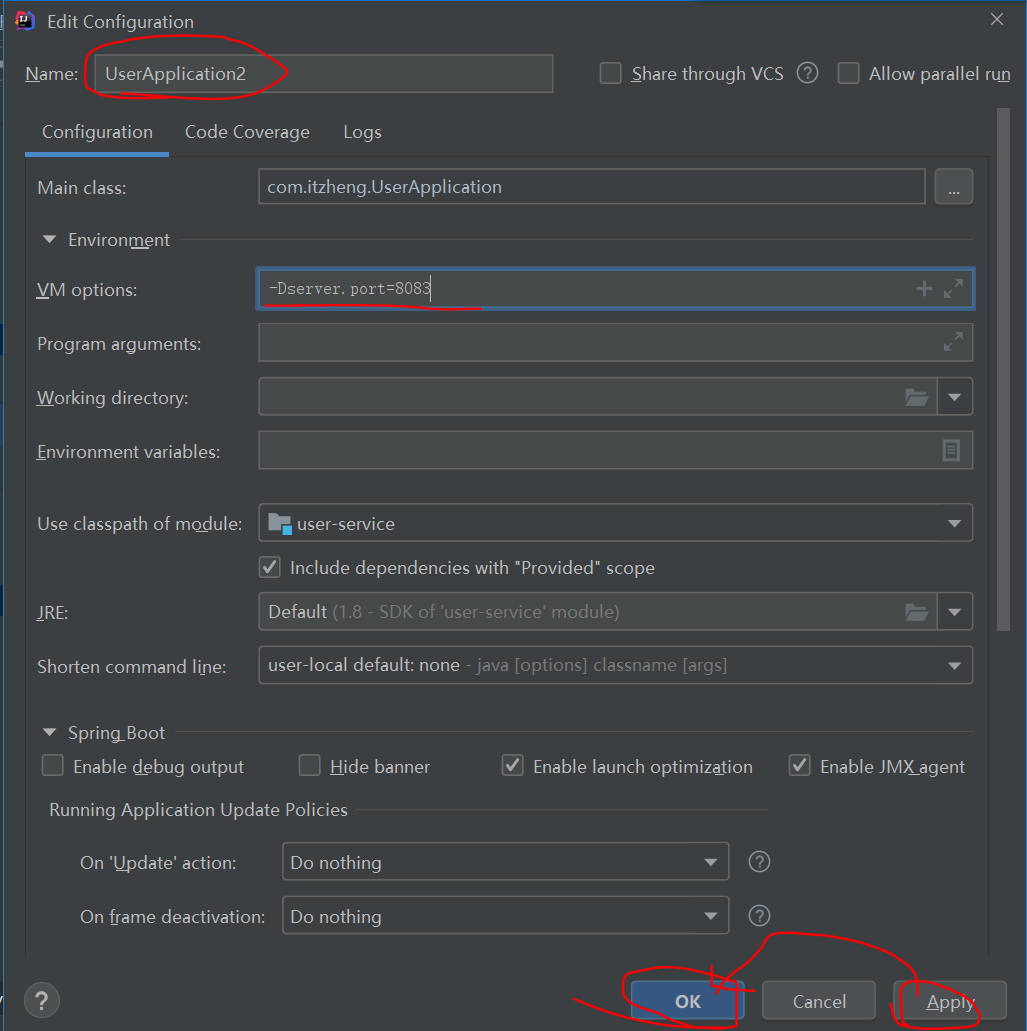Screen dimensions: 1027x1031
Task: Click the Cancel button
Action: click(819, 1001)
